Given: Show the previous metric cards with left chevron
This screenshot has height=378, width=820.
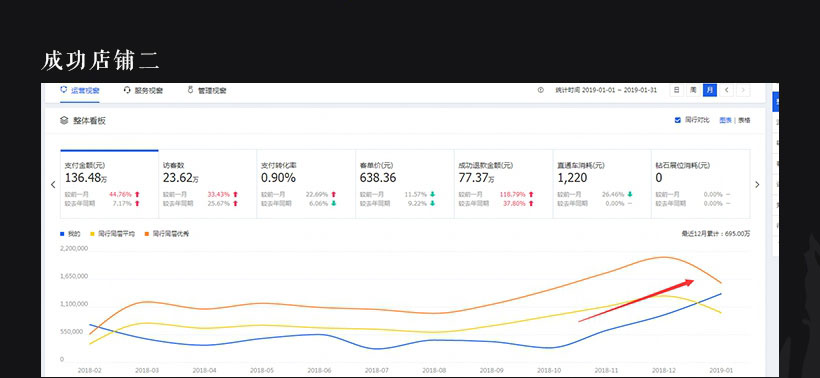Looking at the screenshot, I should [x=53, y=185].
